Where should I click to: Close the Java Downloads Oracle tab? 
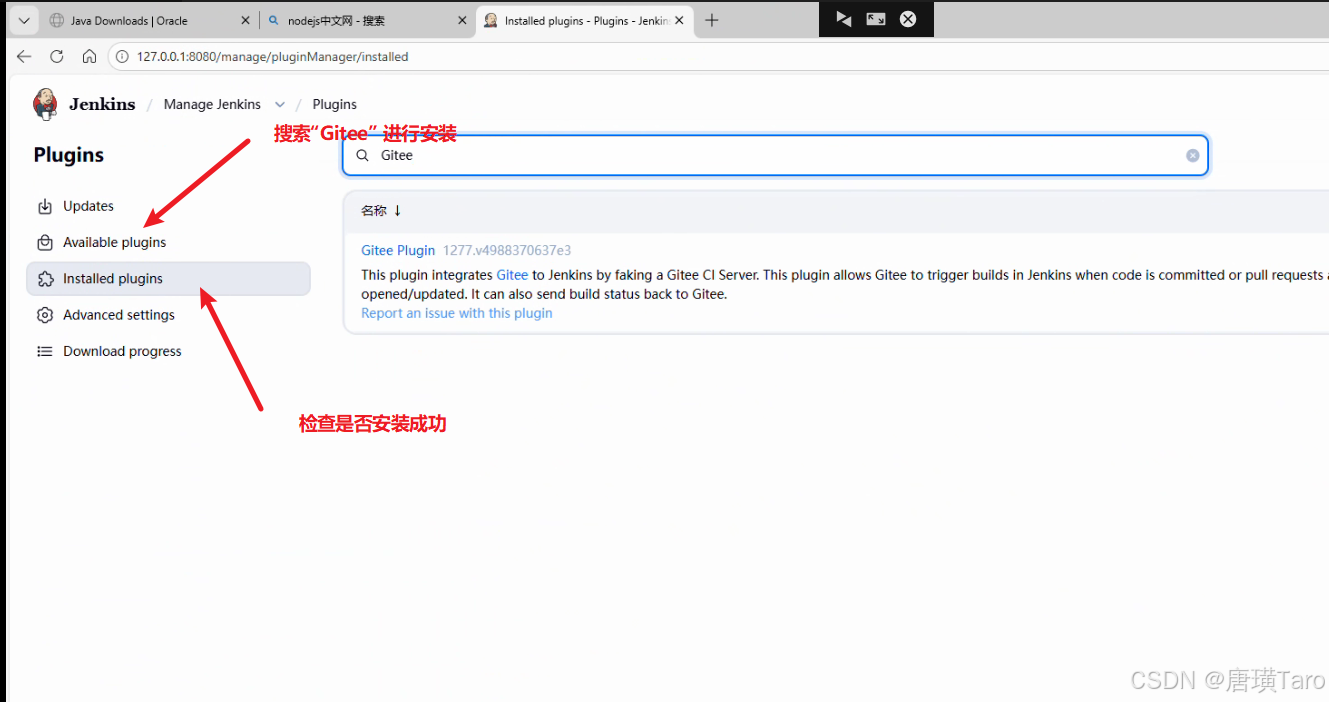(246, 20)
